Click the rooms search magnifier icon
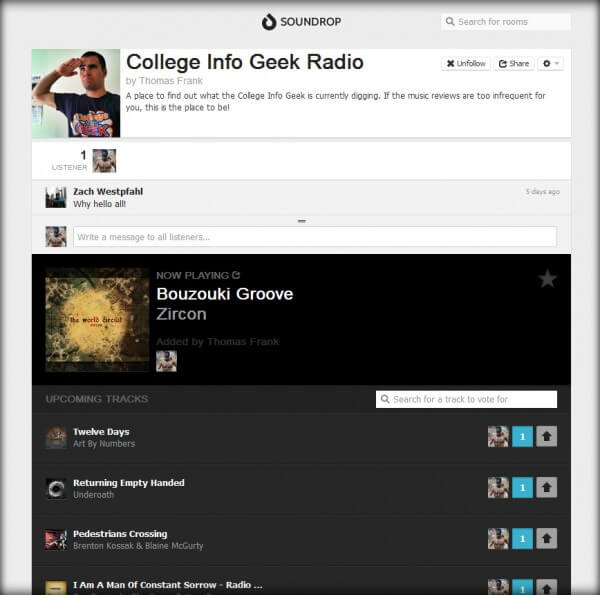This screenshot has width=600, height=595. coord(450,21)
